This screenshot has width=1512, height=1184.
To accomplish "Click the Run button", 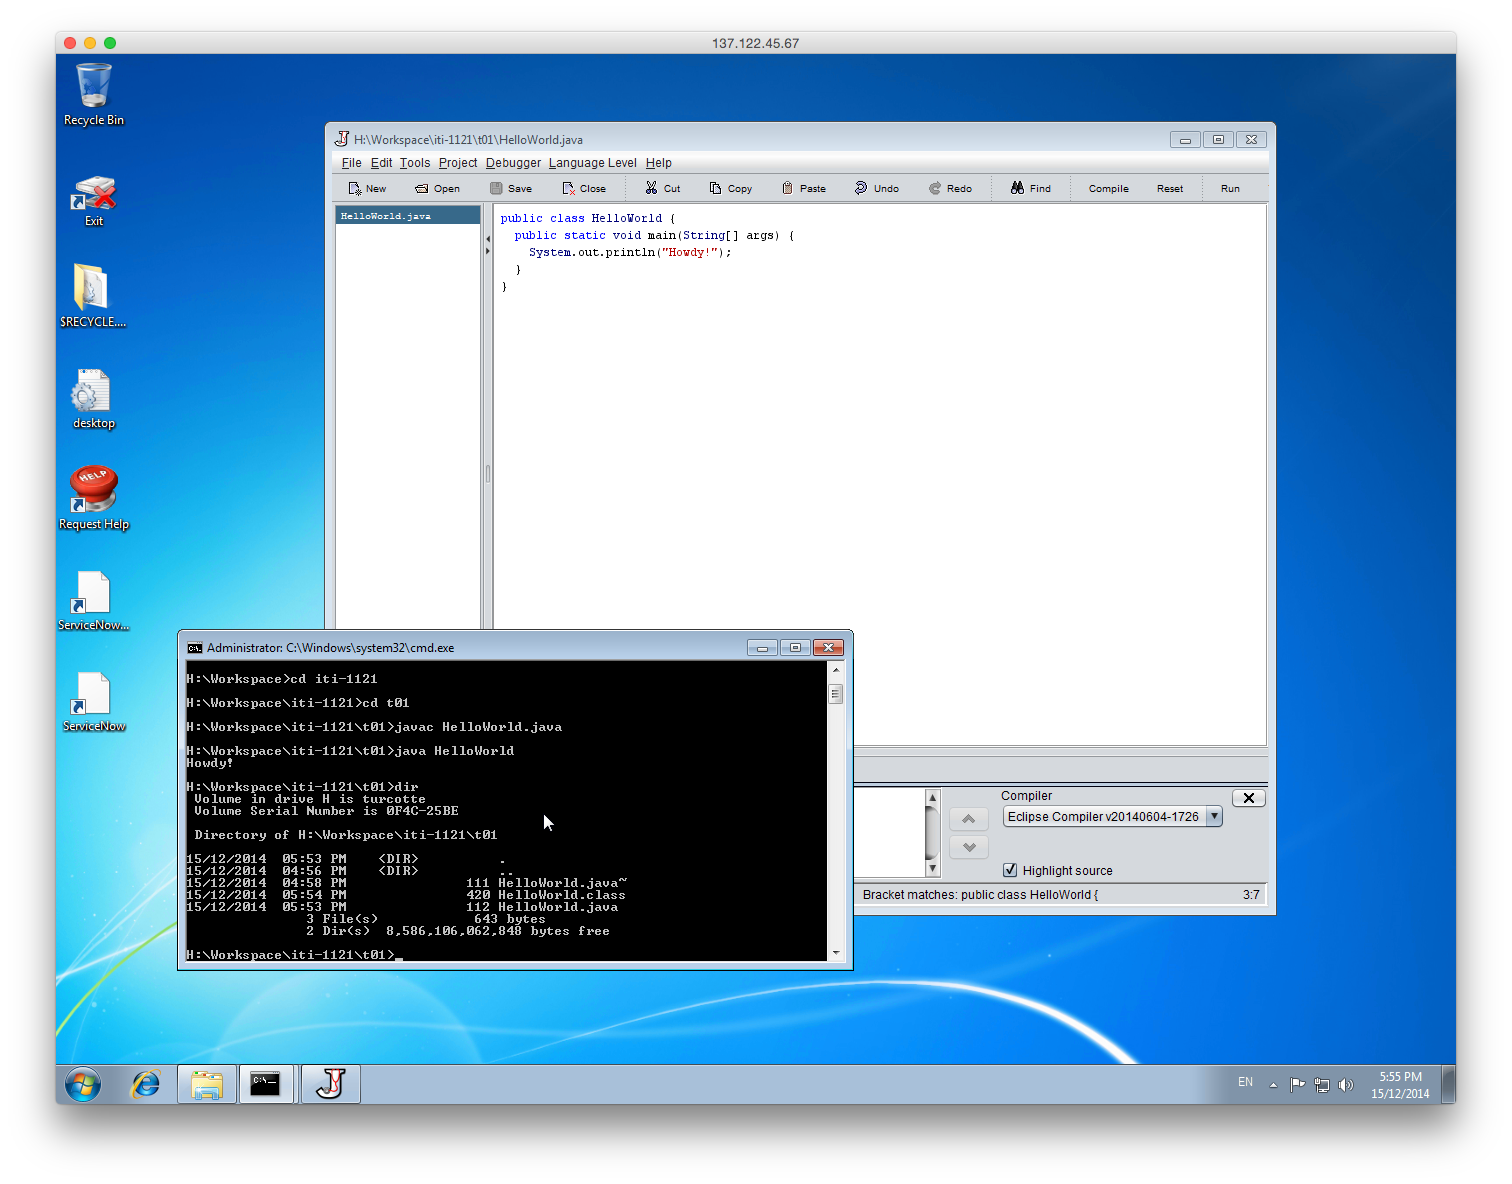I will [1229, 188].
